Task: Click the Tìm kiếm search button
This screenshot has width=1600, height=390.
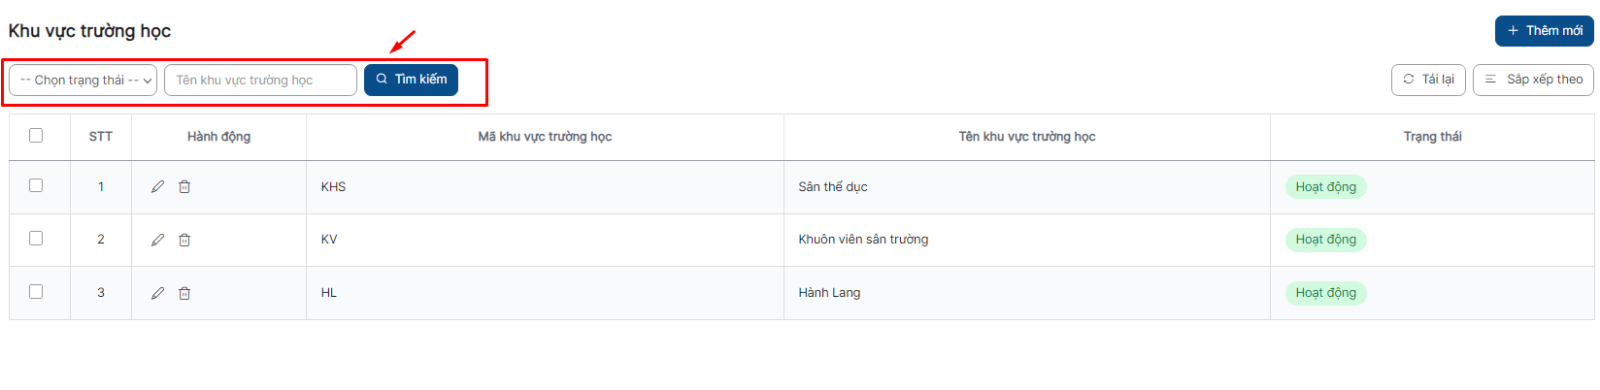Action: point(411,80)
